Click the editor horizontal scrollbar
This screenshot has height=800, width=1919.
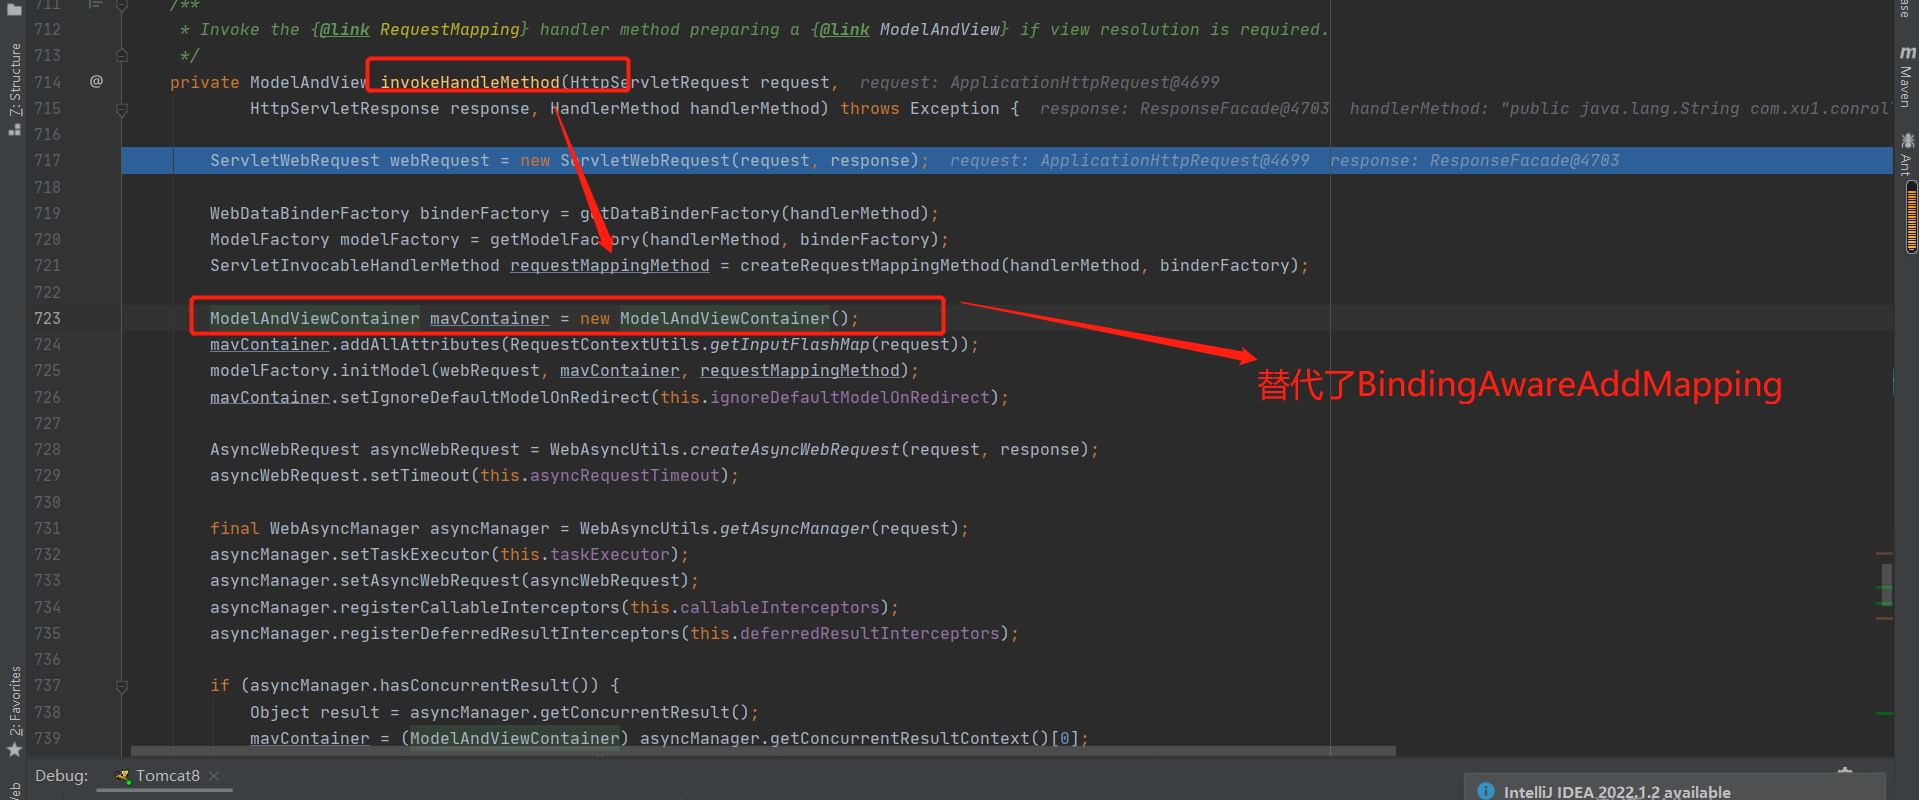(x=763, y=751)
